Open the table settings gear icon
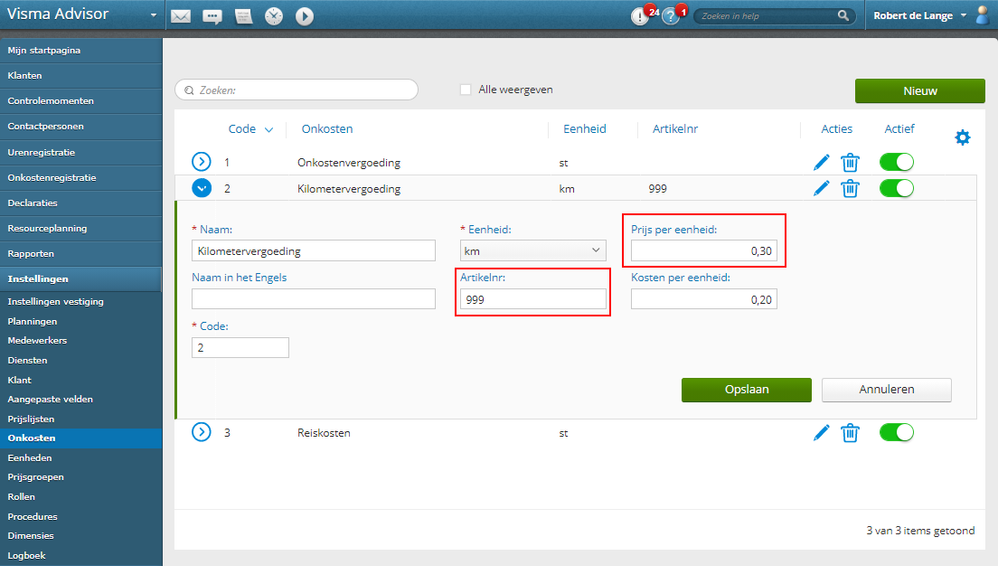 tap(962, 137)
